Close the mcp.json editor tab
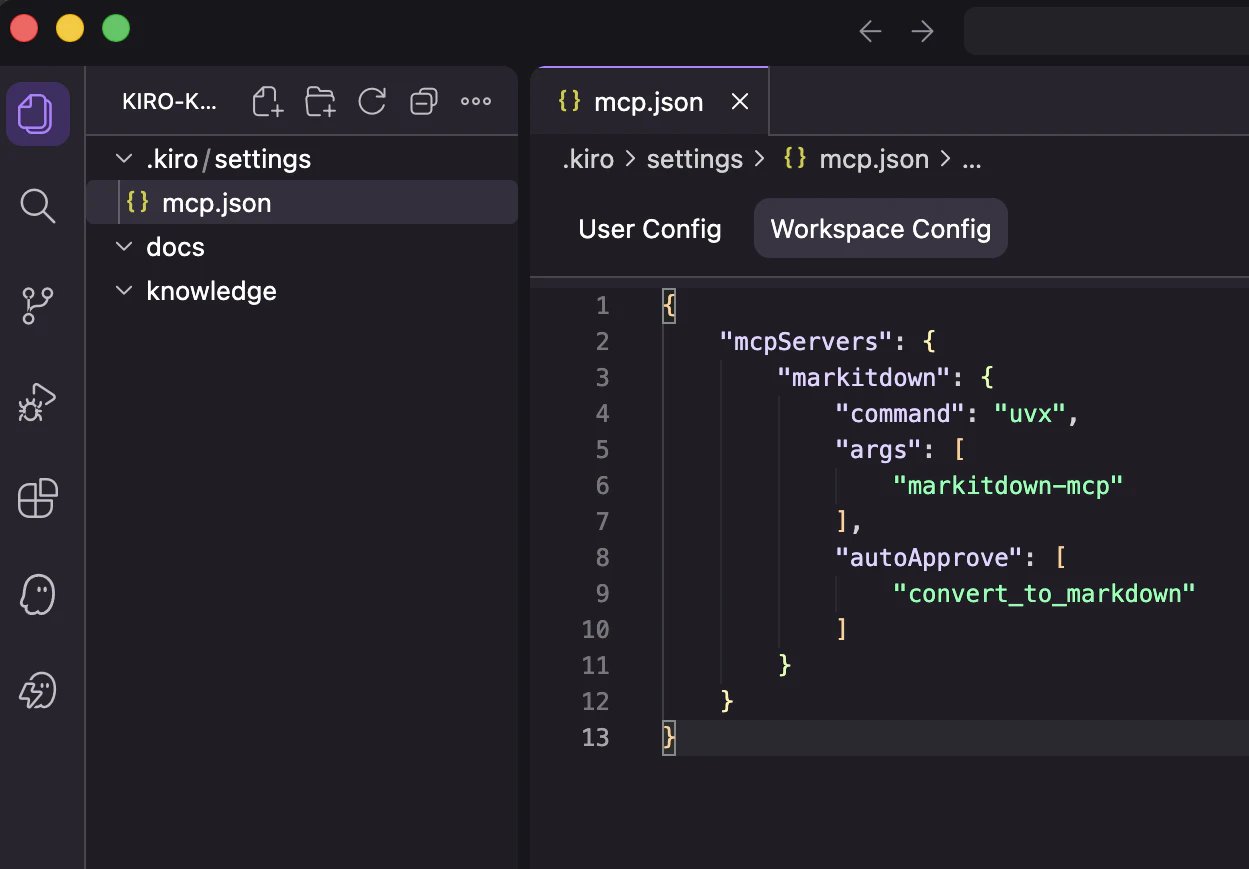Image resolution: width=1249 pixels, height=869 pixels. (x=740, y=101)
